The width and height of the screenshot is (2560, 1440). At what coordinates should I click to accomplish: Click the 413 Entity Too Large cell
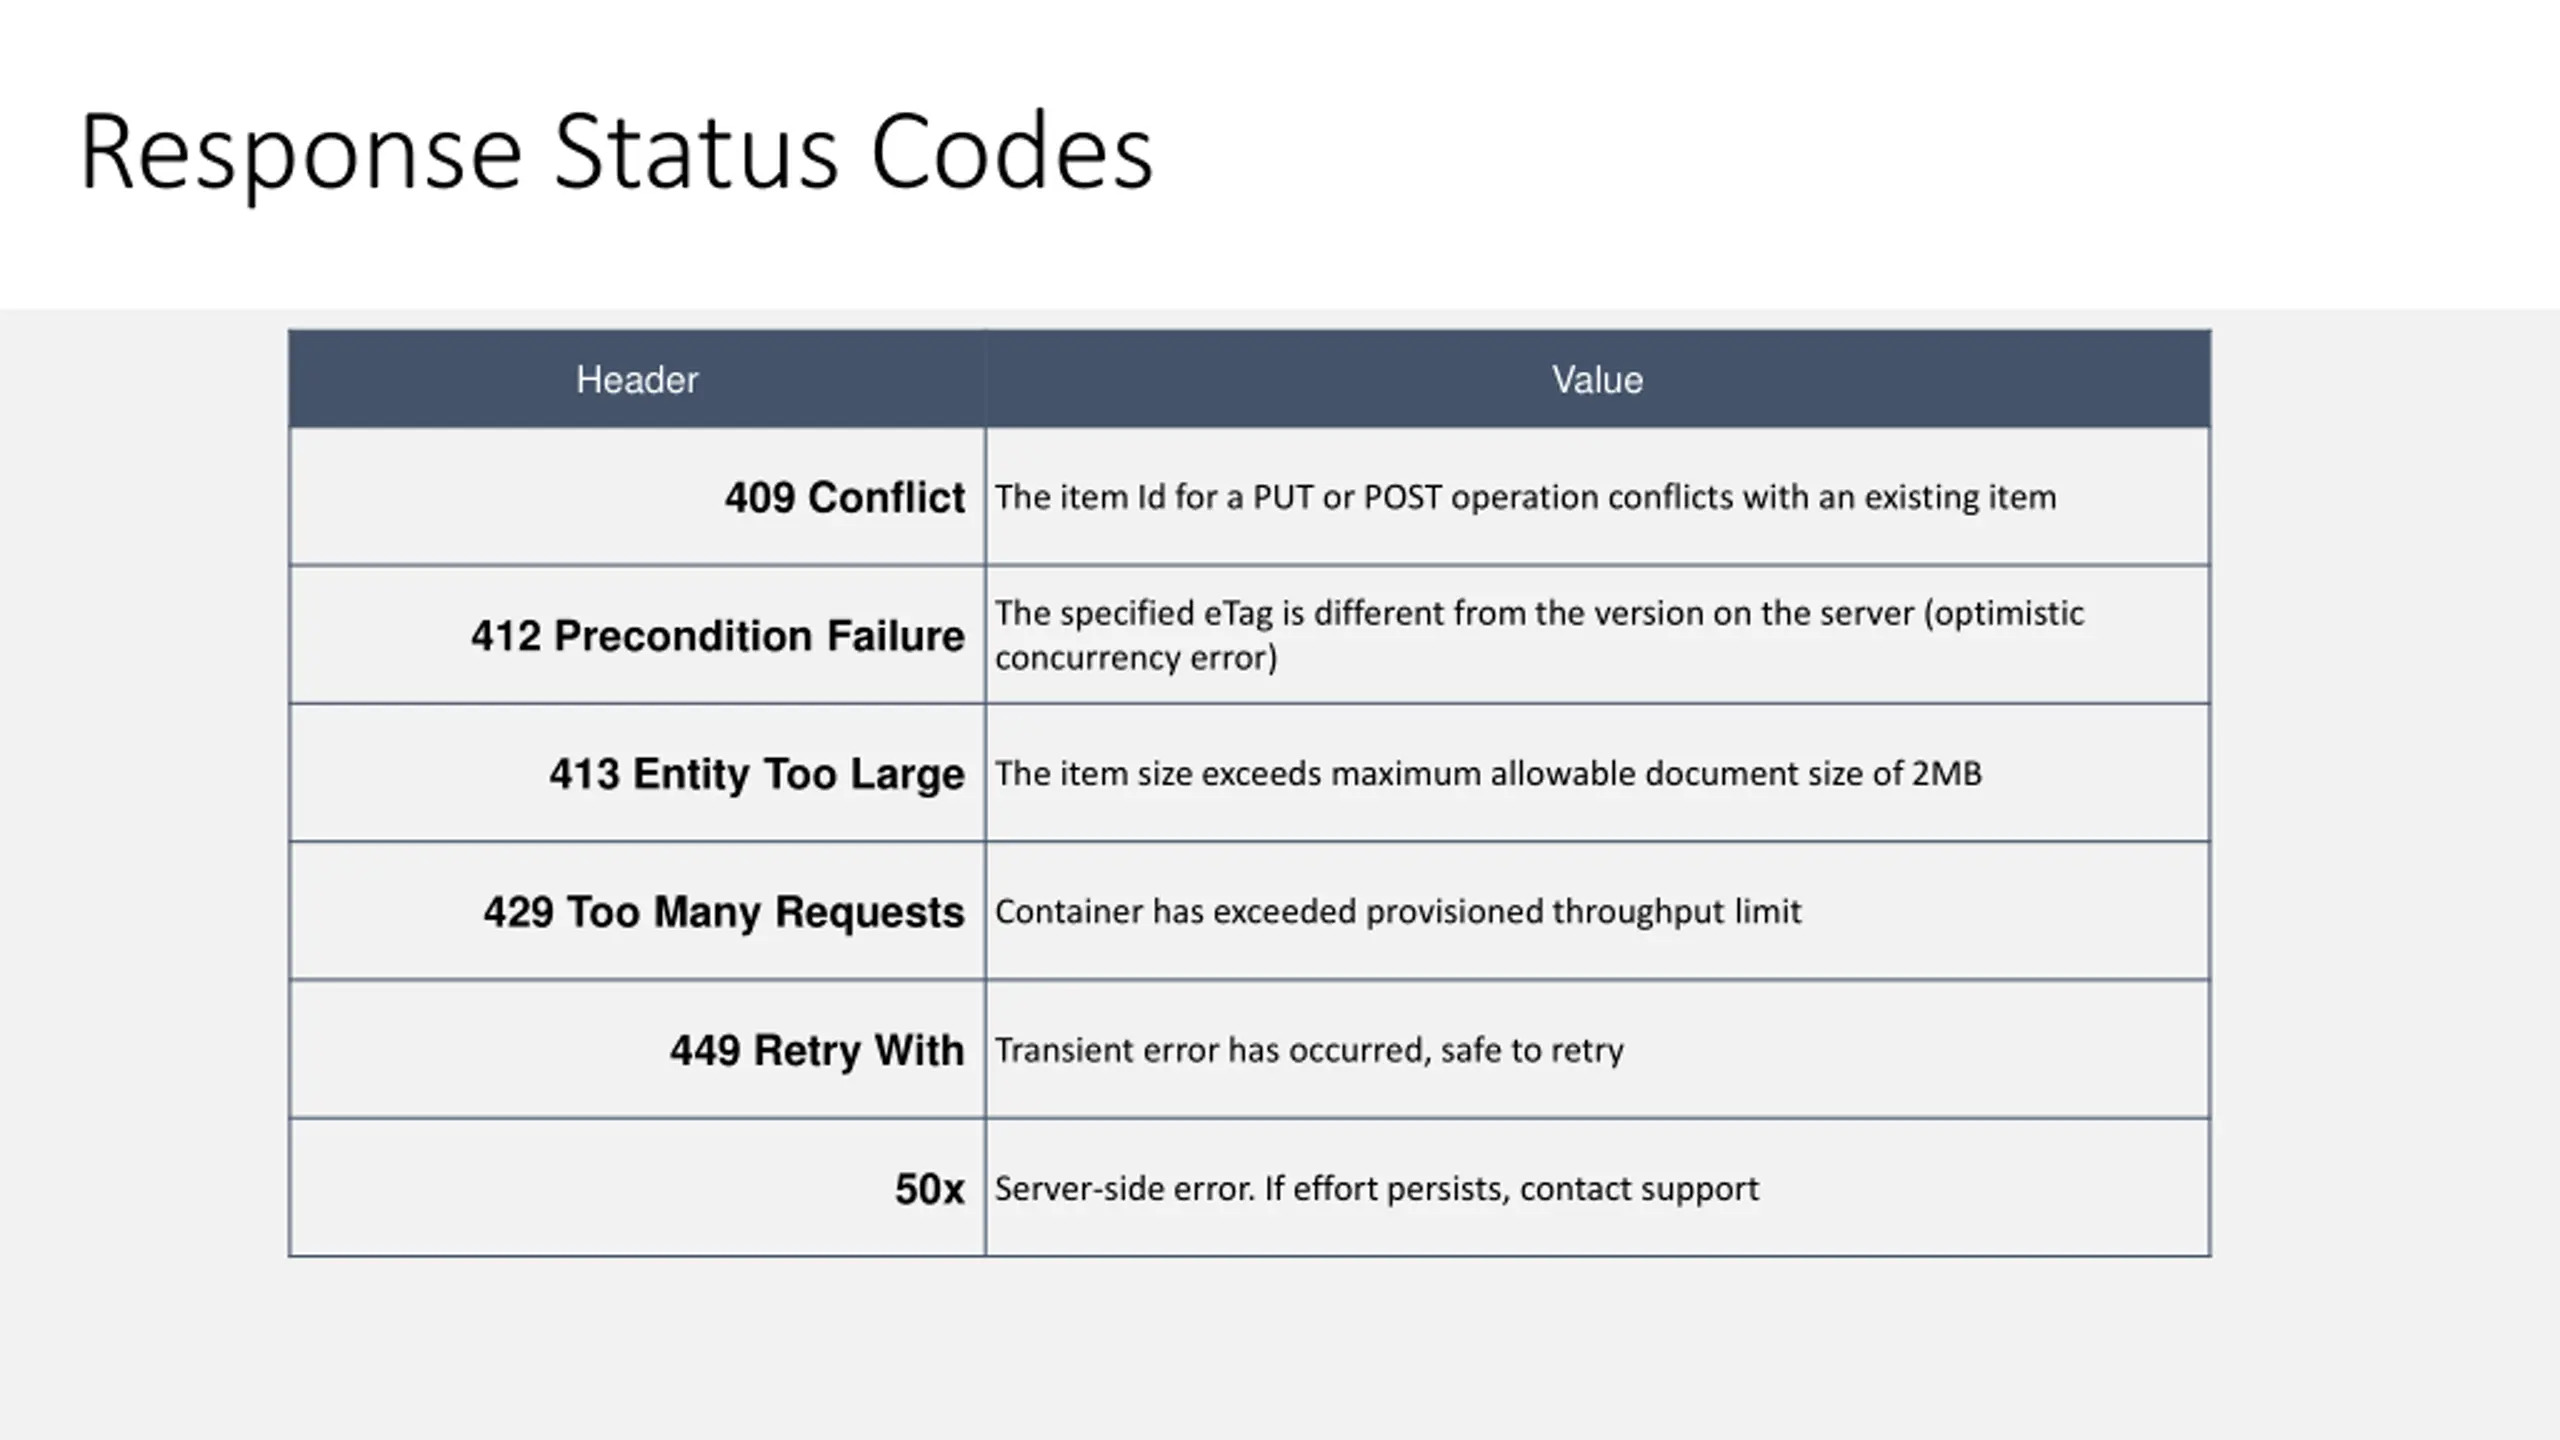click(637, 773)
